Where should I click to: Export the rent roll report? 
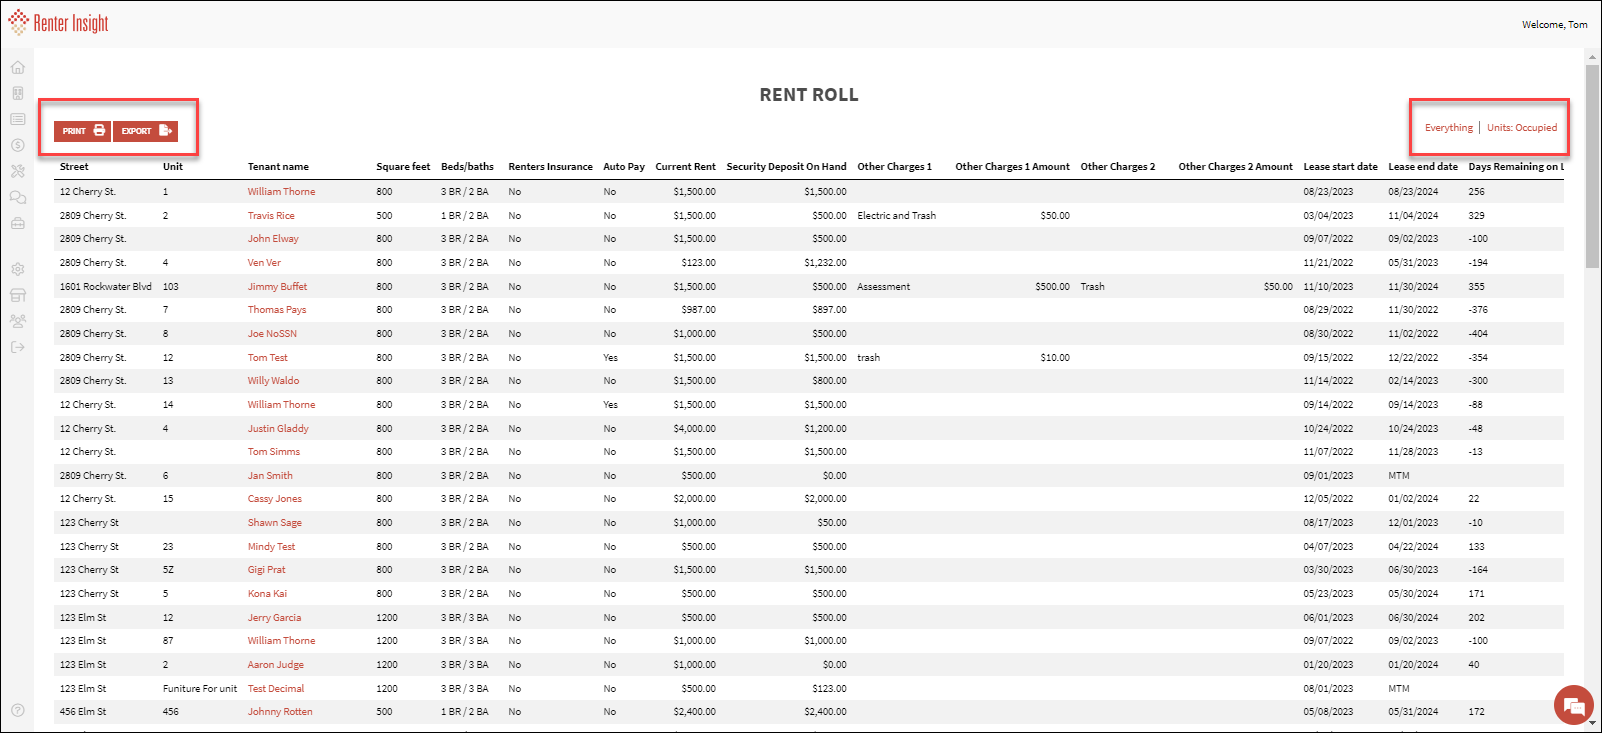pyautogui.click(x=145, y=131)
